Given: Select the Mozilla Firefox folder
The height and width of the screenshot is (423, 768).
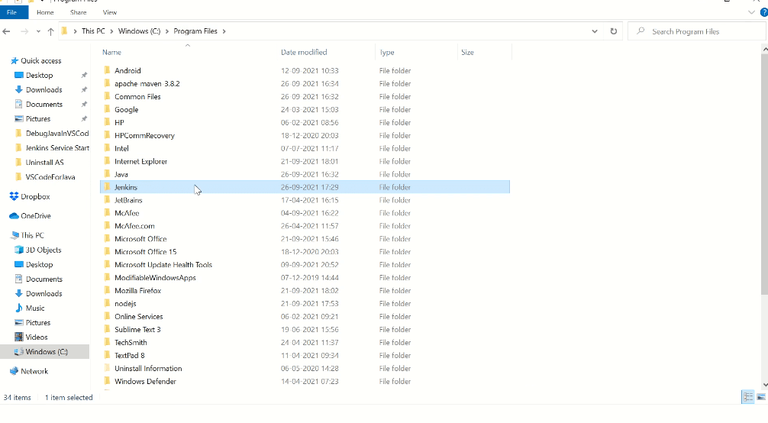Looking at the screenshot, I should (138, 291).
